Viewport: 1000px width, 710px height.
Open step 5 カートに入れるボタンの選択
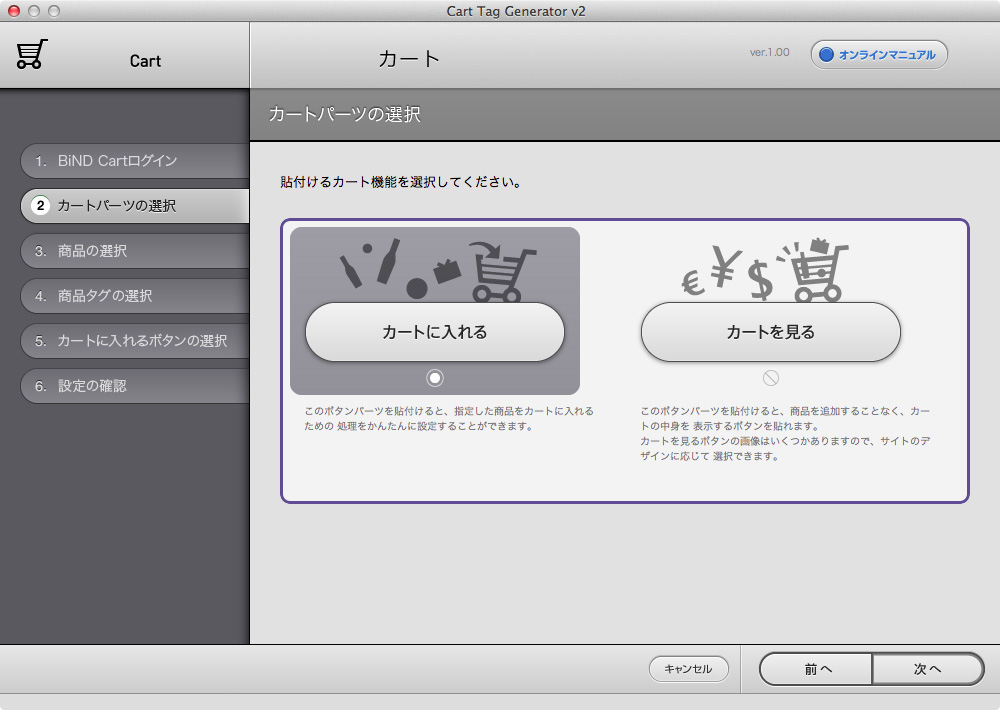[x=135, y=341]
